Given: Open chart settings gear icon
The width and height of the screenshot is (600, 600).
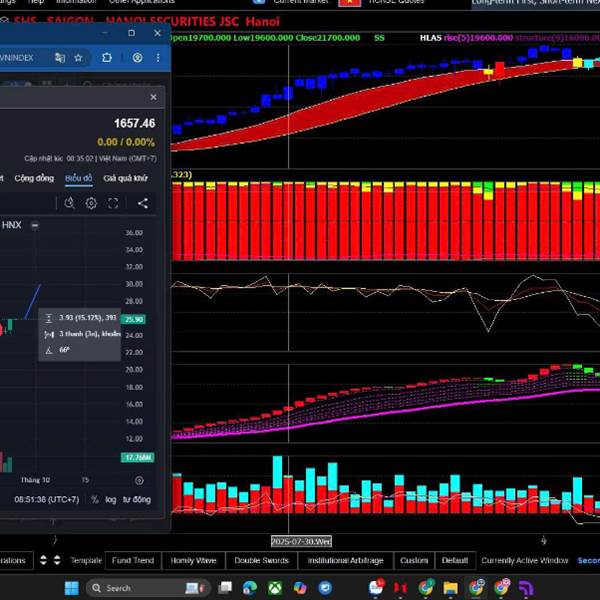Looking at the screenshot, I should tap(91, 203).
